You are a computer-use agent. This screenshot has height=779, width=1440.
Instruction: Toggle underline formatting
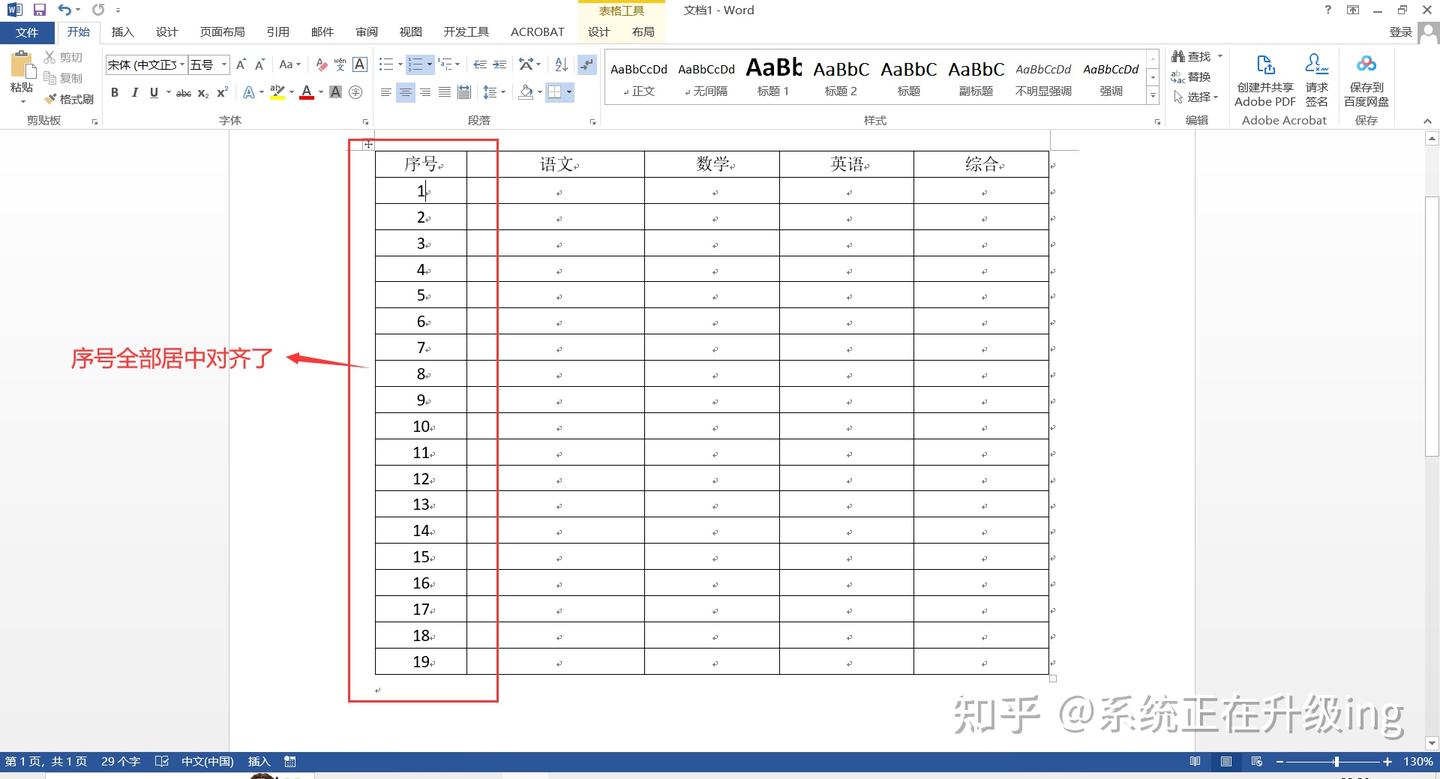(x=153, y=93)
